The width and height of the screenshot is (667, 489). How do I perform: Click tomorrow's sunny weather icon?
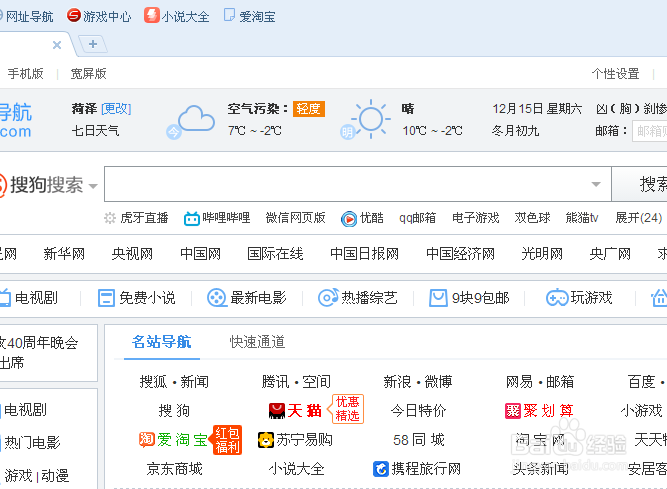(371, 119)
